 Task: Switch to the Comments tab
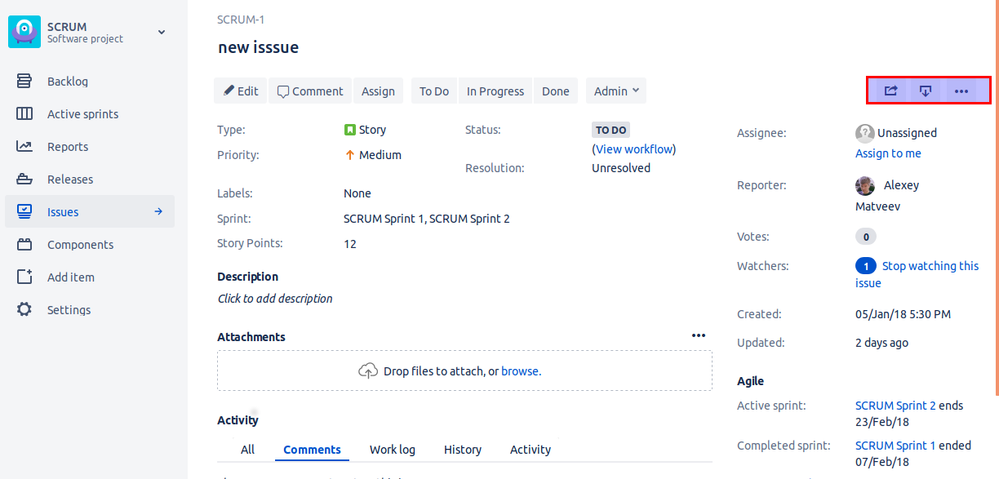(312, 450)
